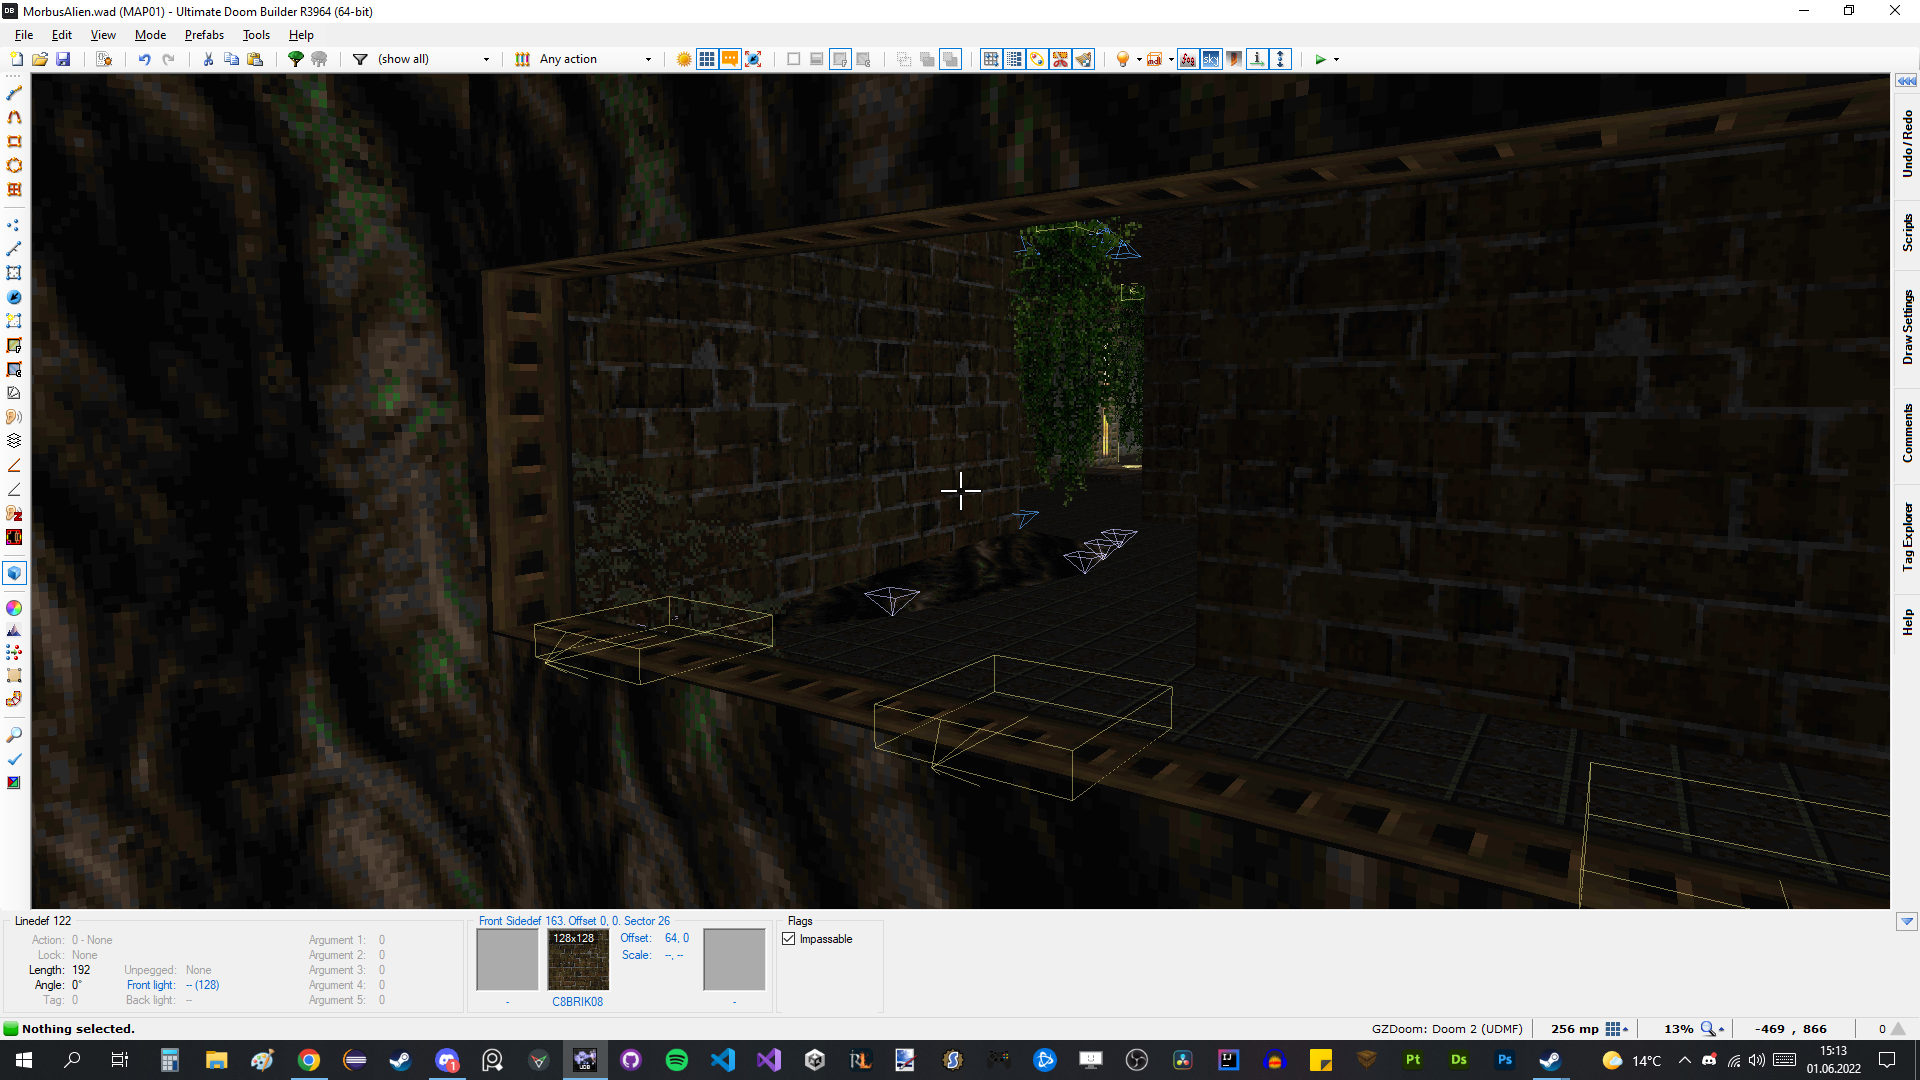This screenshot has height=1080, width=1920.
Task: Open the things filter '(show all)' dropdown
Action: [x=434, y=59]
